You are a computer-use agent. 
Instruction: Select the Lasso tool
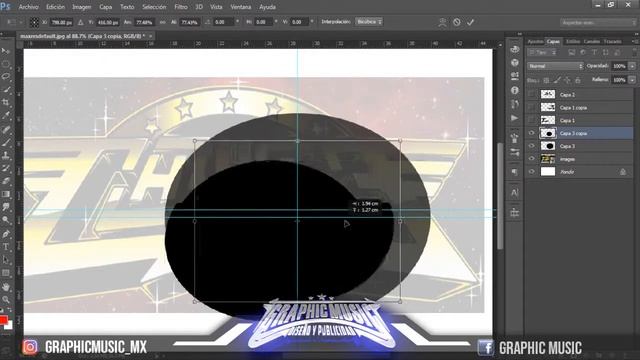pyautogui.click(x=6, y=77)
